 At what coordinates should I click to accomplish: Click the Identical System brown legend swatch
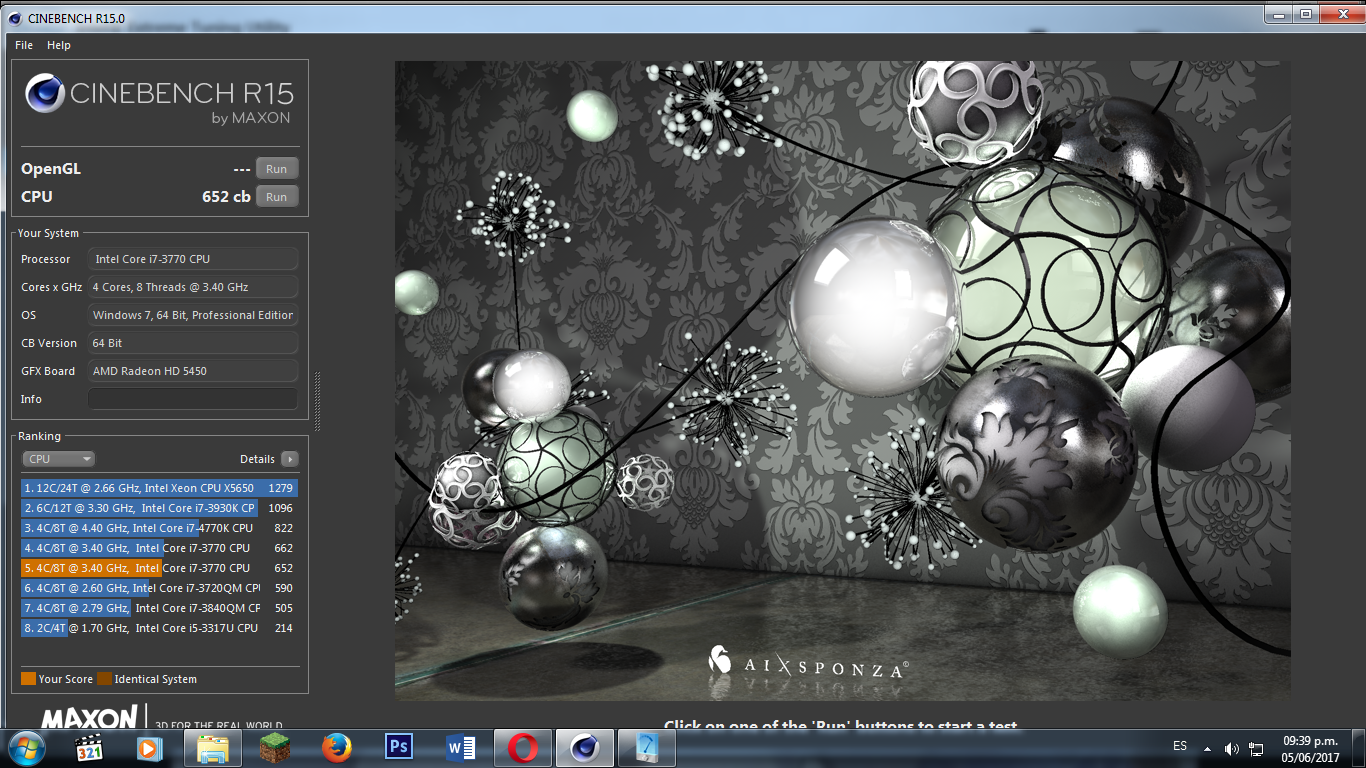pyautogui.click(x=104, y=679)
